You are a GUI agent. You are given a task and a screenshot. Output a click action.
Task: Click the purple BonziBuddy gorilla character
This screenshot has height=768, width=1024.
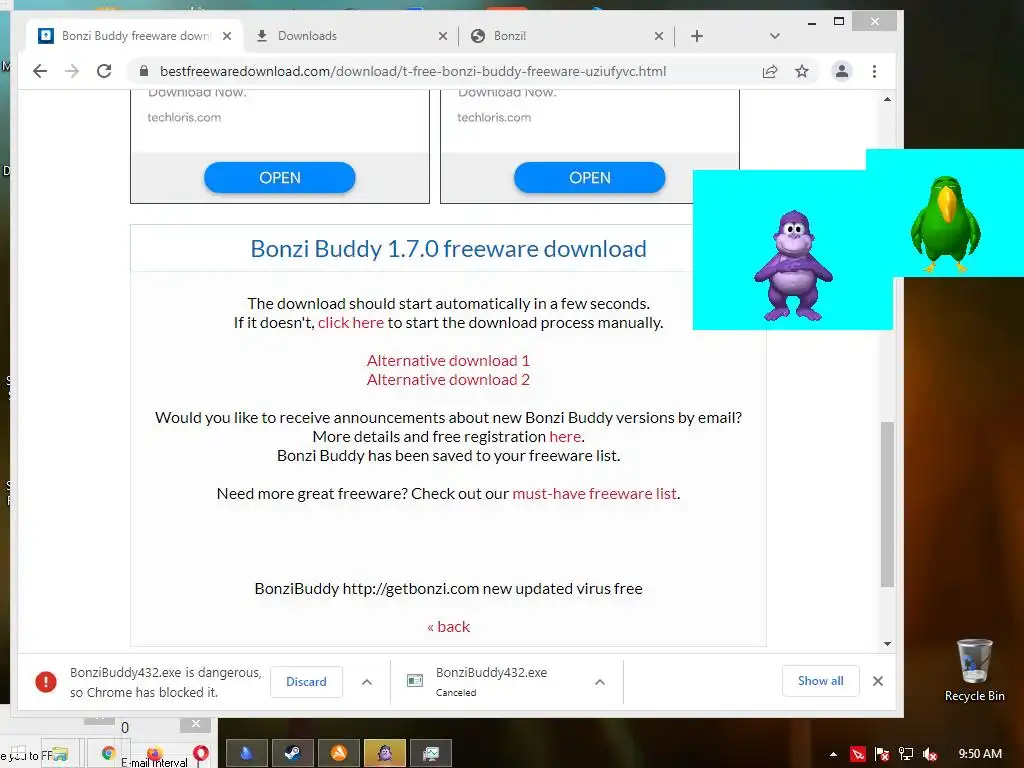click(793, 266)
